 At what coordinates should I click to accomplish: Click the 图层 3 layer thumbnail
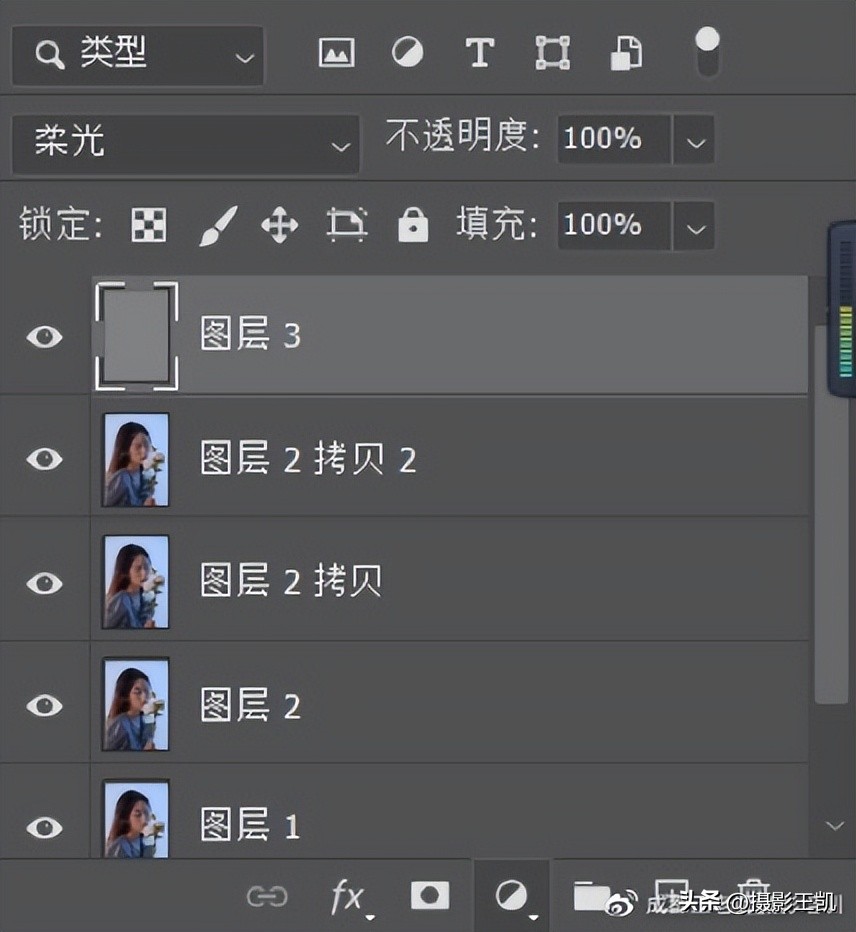tap(135, 336)
